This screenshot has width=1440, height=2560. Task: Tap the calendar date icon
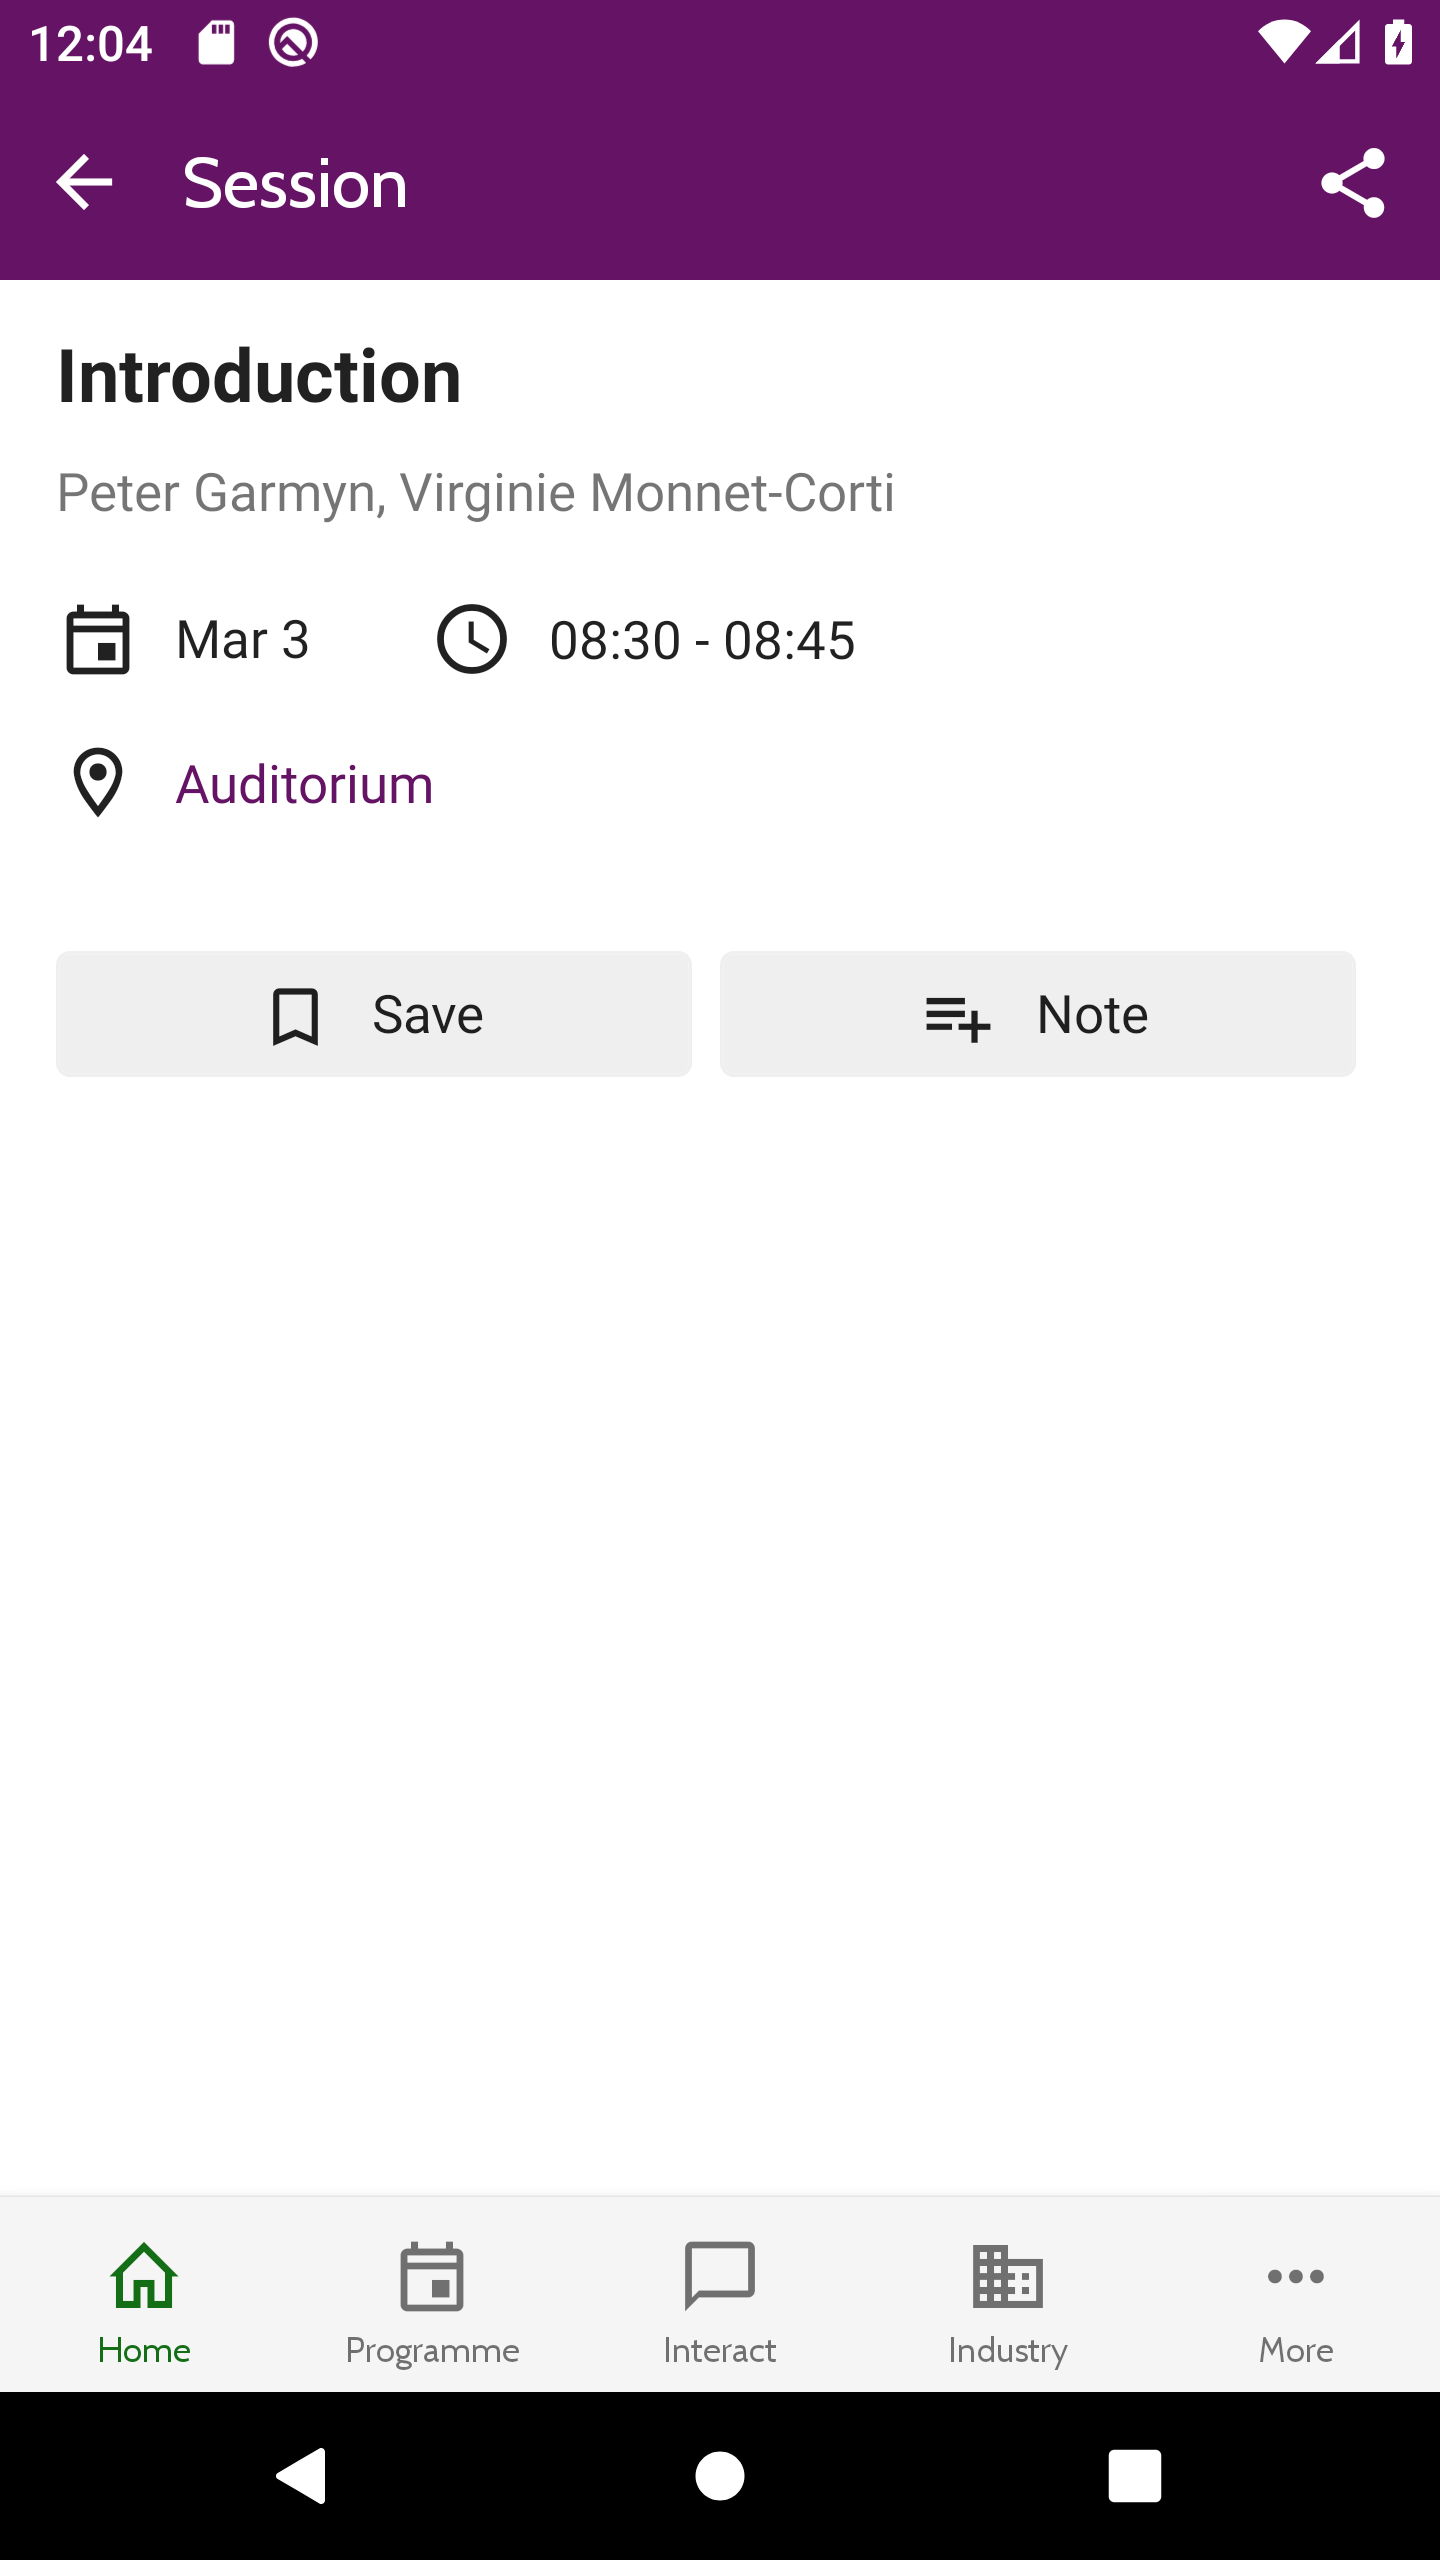point(98,640)
